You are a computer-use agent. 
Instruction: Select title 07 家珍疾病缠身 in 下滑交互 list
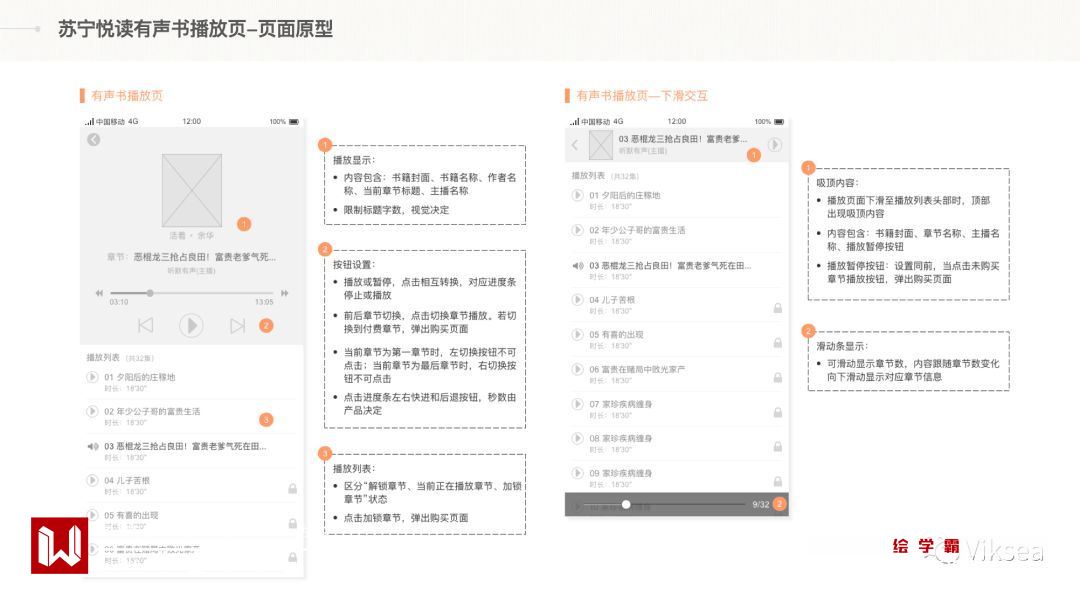pyautogui.click(x=621, y=404)
